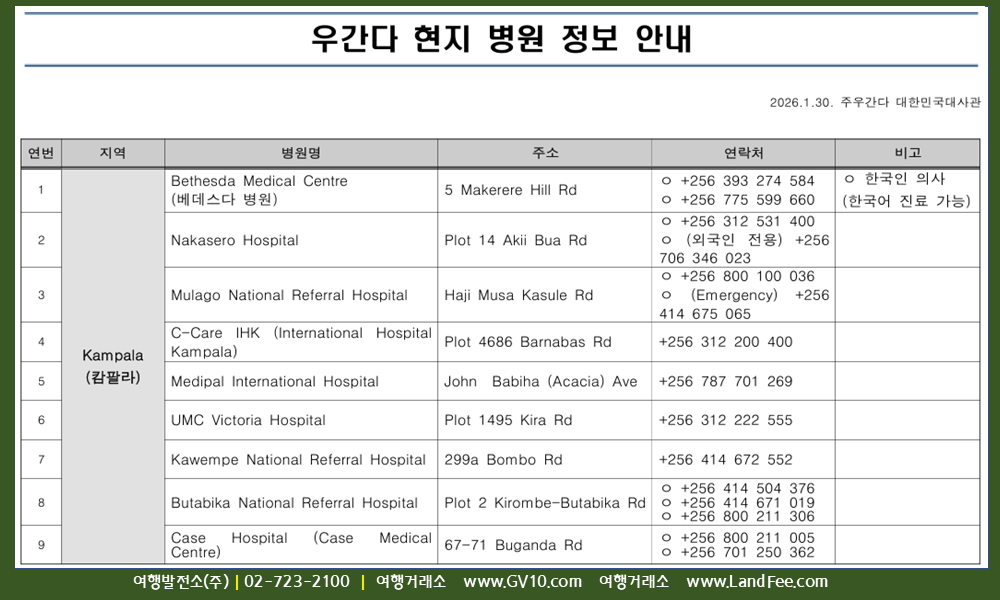Click the Plot 4686 Barnabas Rd address

[527, 342]
